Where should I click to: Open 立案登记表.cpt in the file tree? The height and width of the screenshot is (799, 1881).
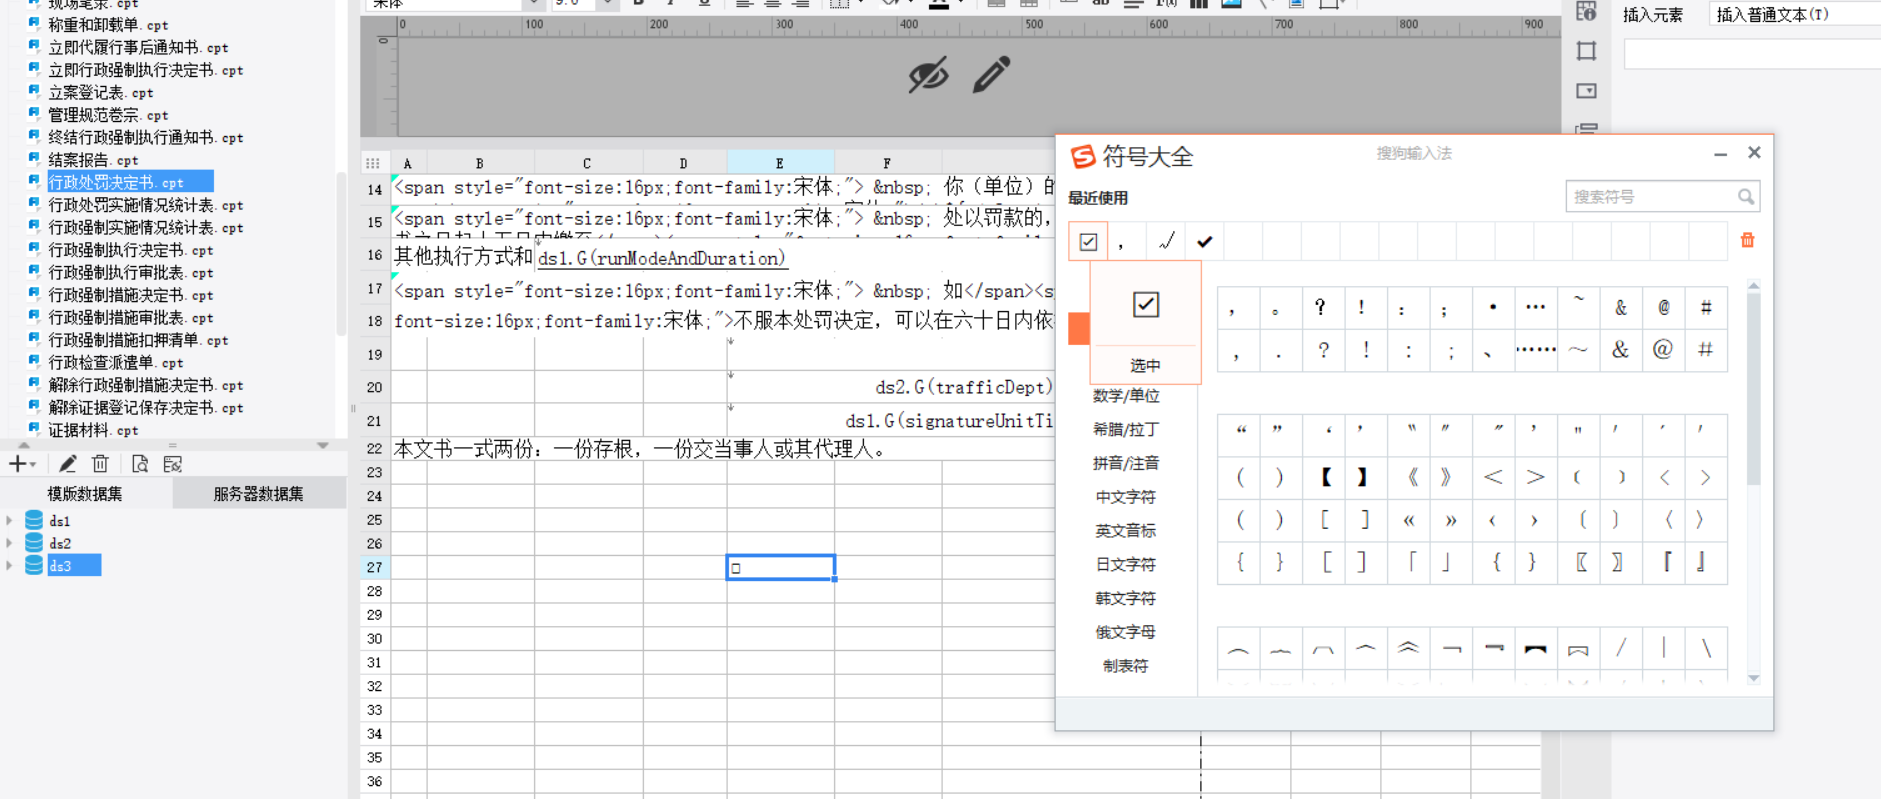click(x=101, y=93)
